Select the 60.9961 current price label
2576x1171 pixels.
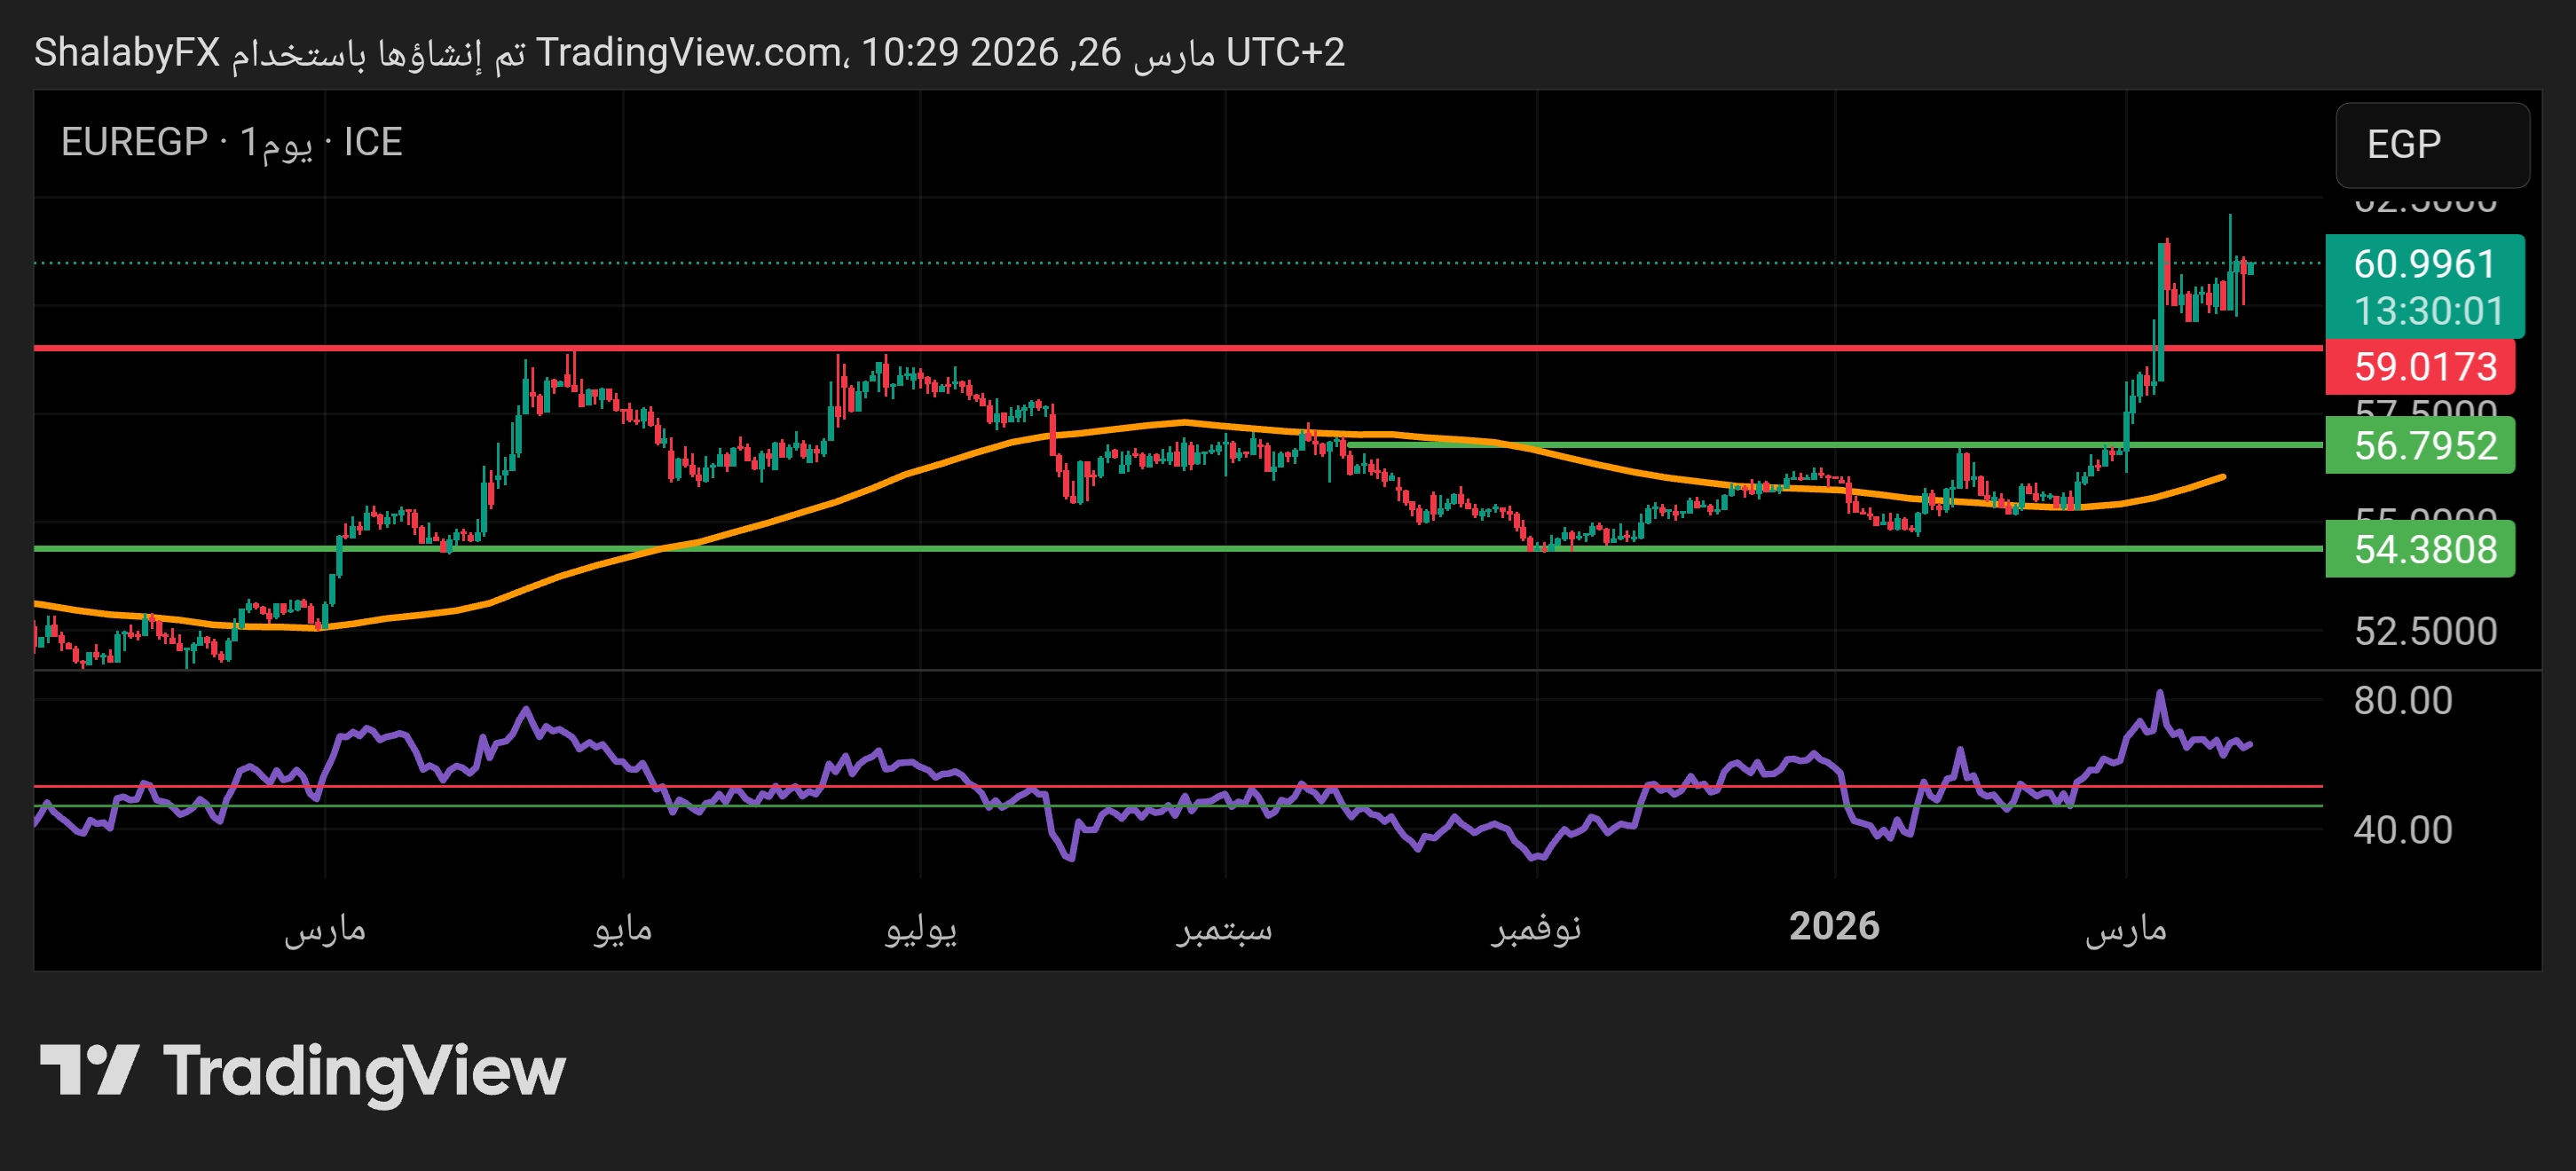tap(2424, 265)
